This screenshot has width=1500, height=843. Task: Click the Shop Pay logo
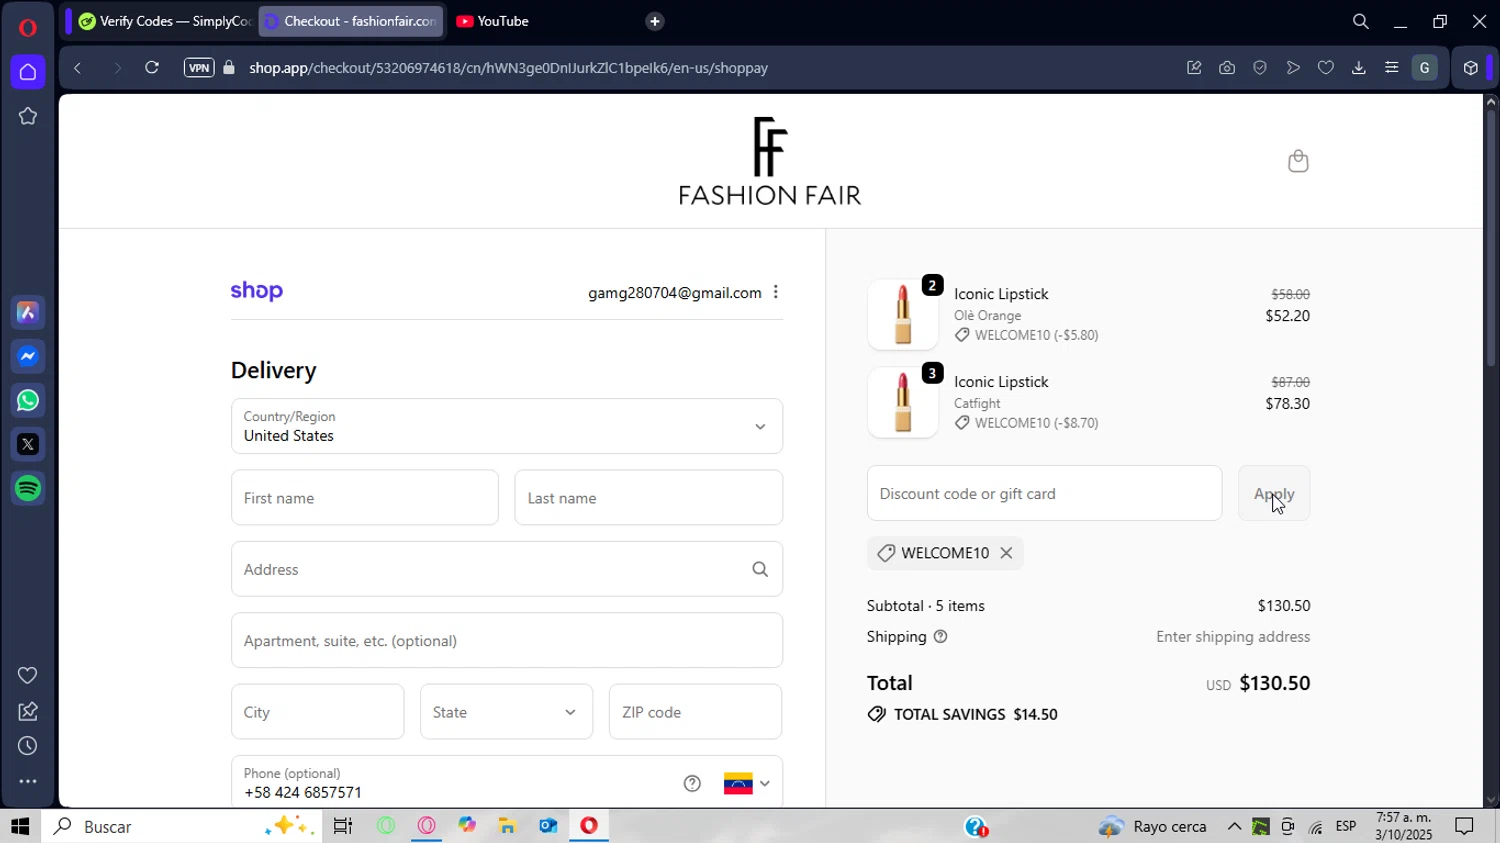click(x=257, y=291)
